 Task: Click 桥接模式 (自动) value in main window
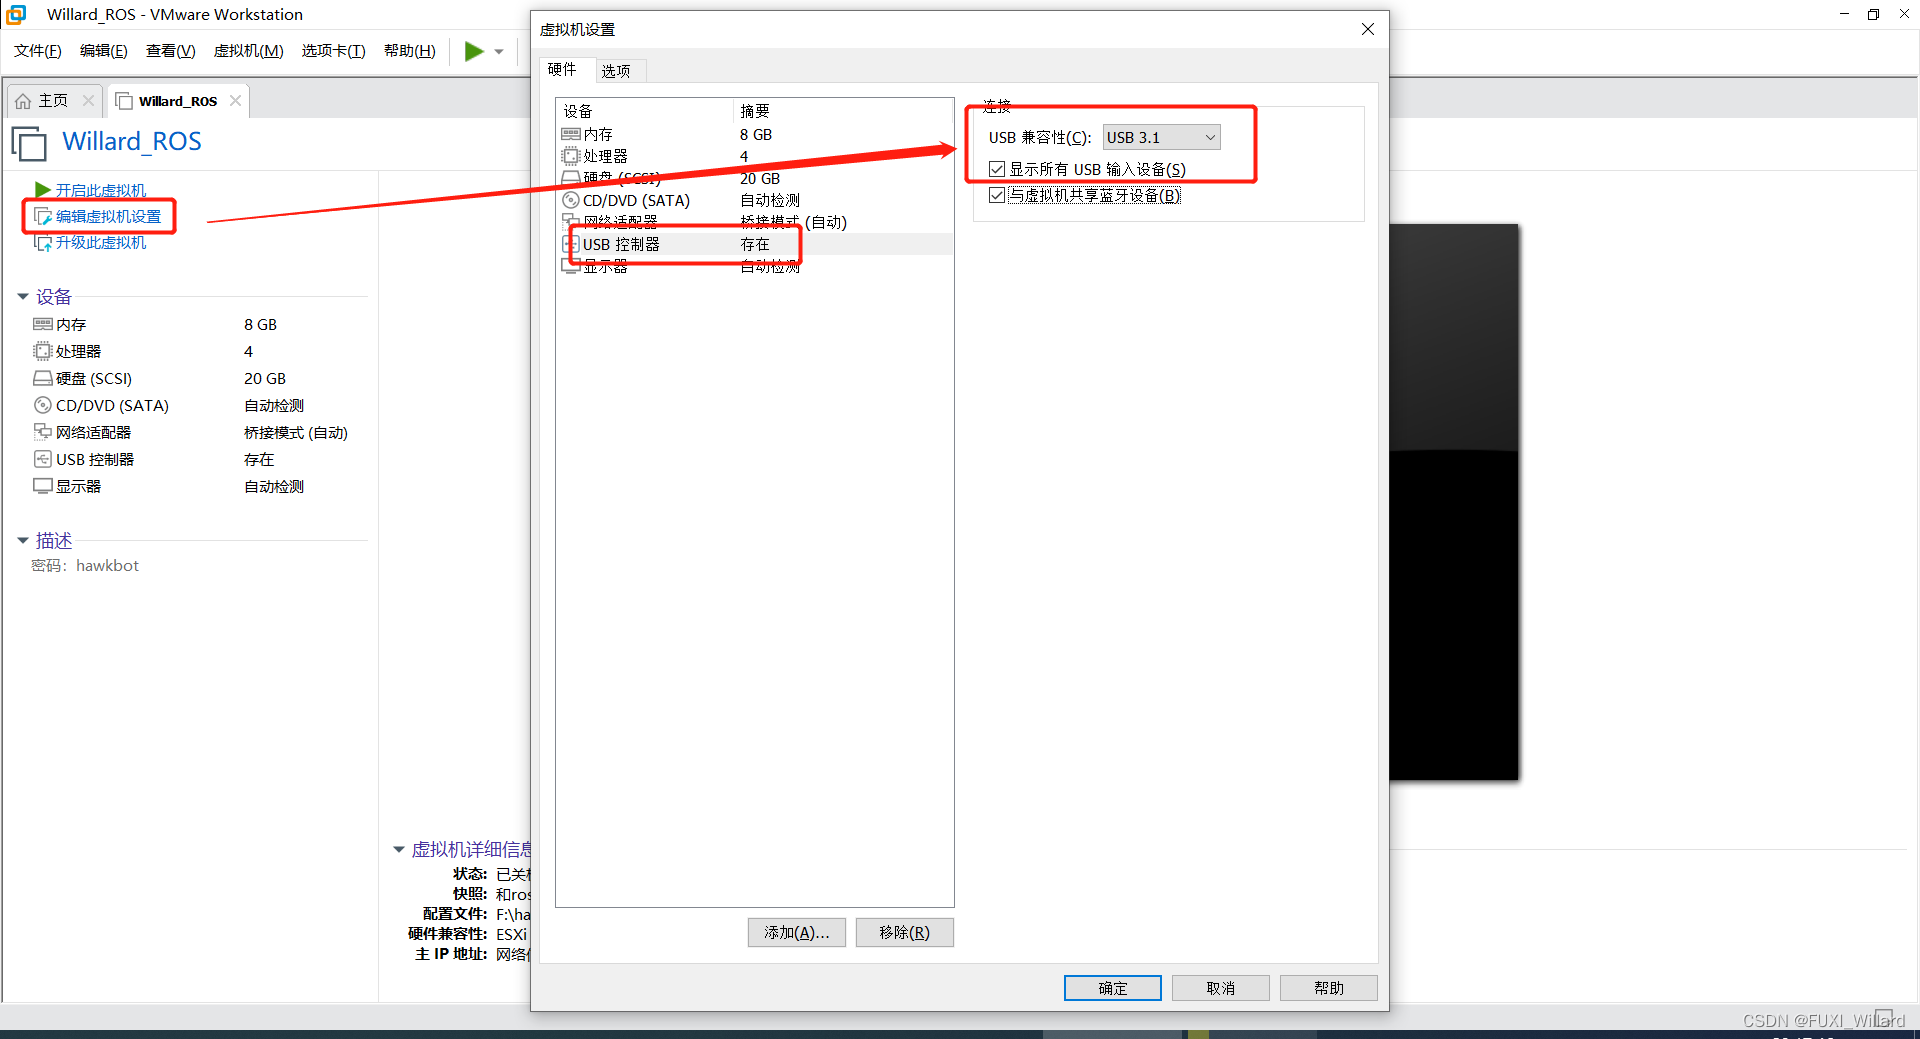(x=296, y=433)
